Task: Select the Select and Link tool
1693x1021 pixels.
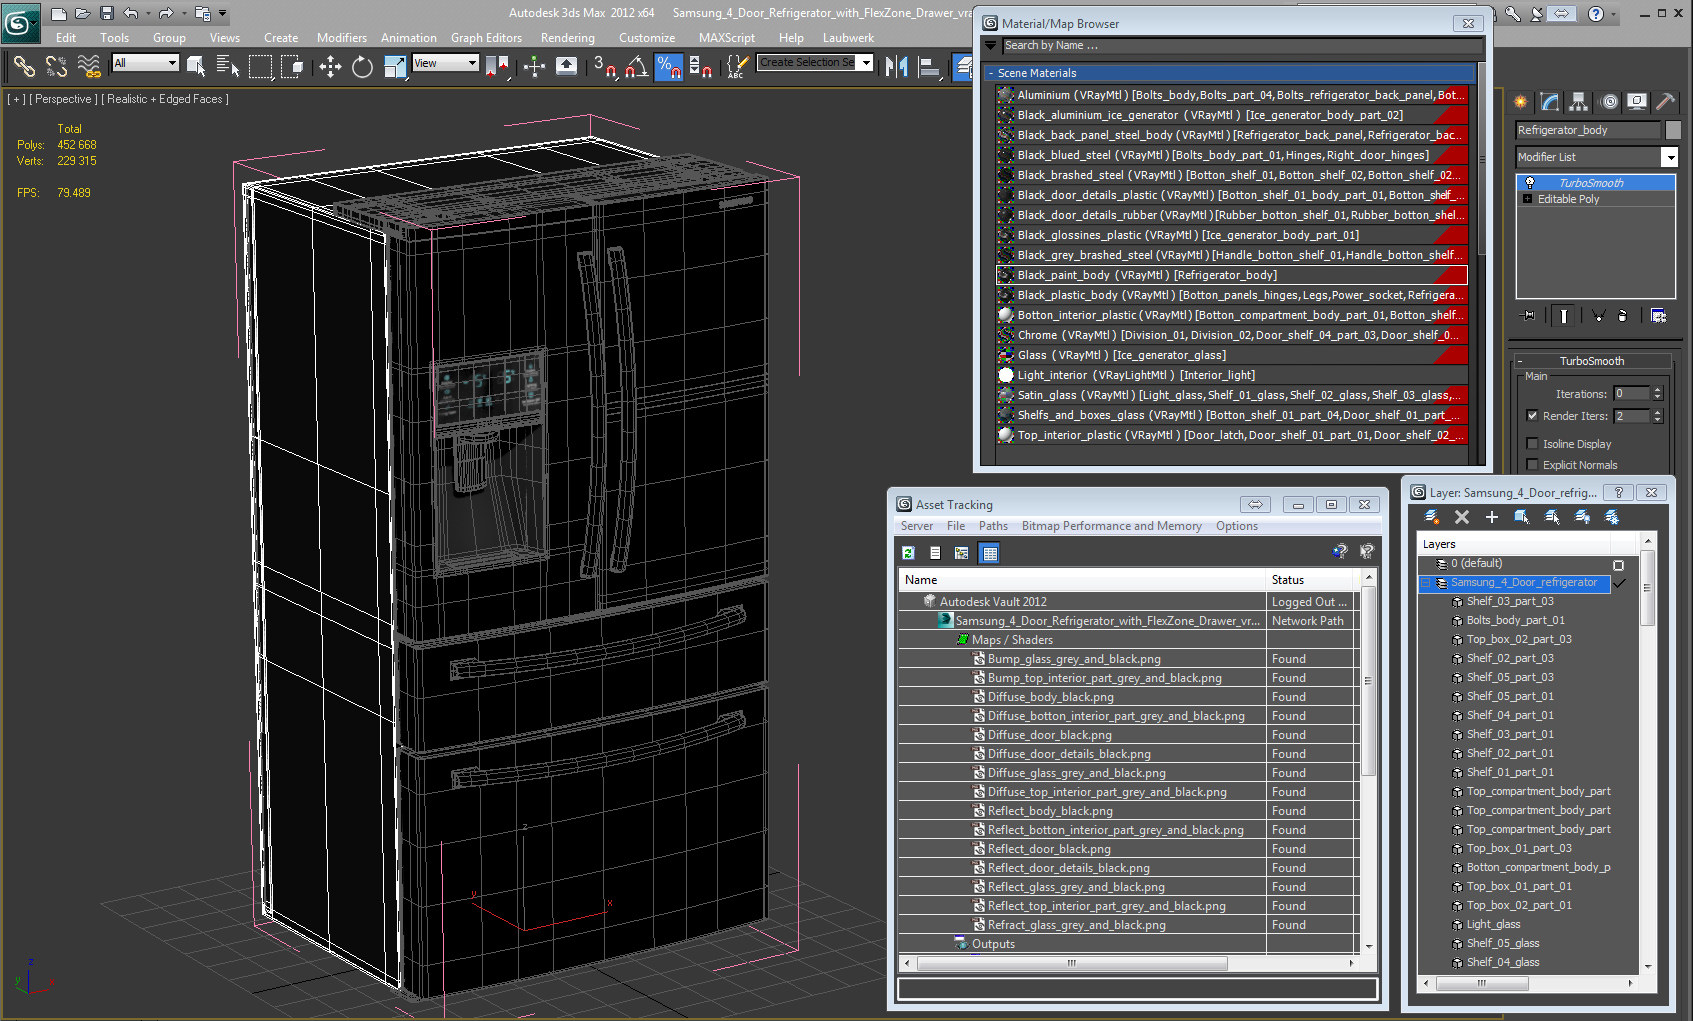Action: (x=24, y=67)
